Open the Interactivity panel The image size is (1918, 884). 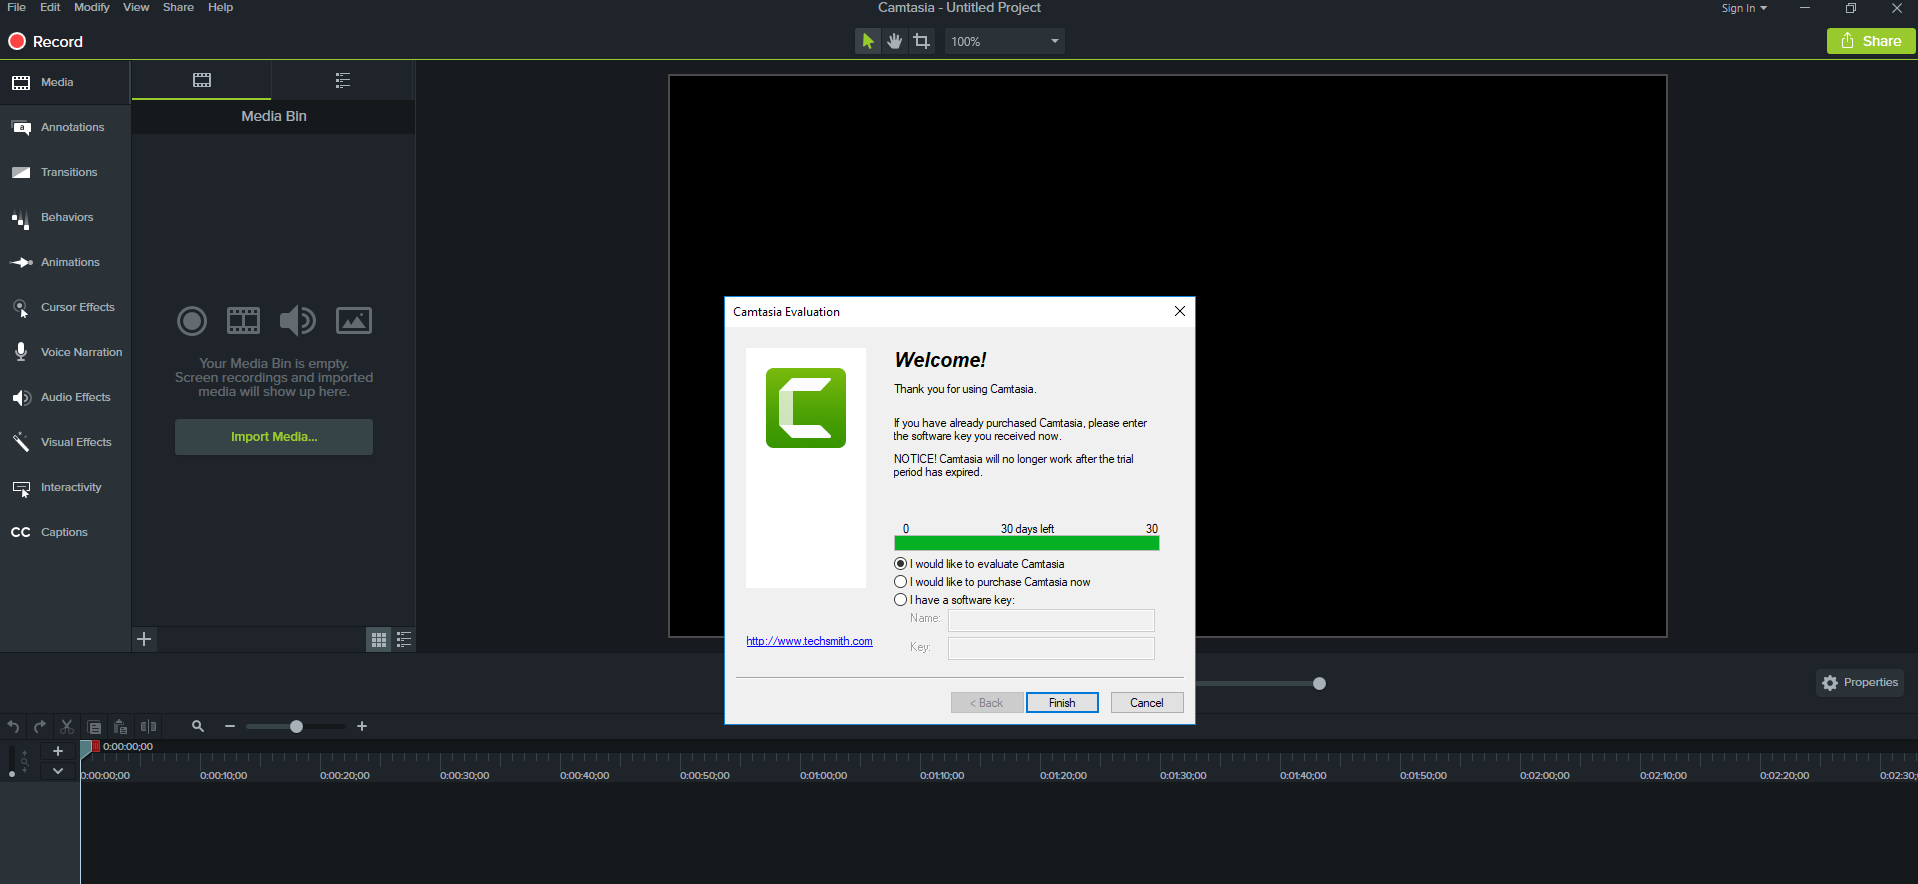point(65,487)
